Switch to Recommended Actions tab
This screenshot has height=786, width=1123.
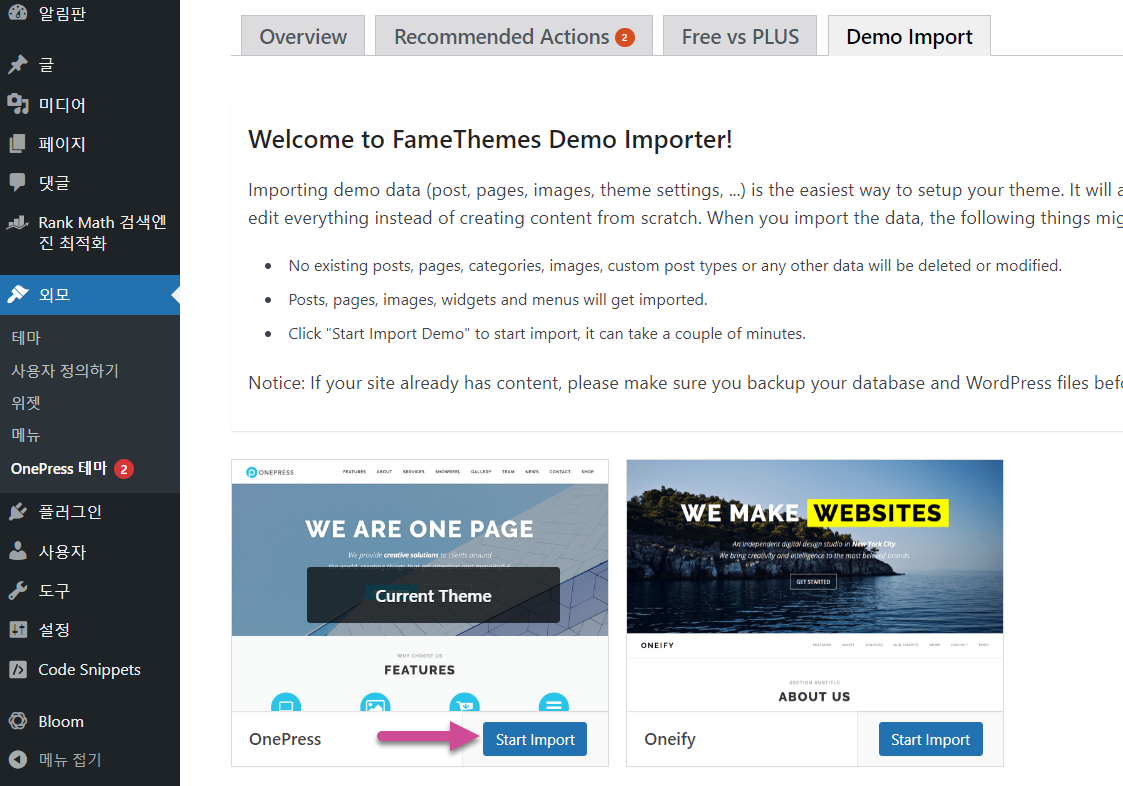[x=514, y=36]
